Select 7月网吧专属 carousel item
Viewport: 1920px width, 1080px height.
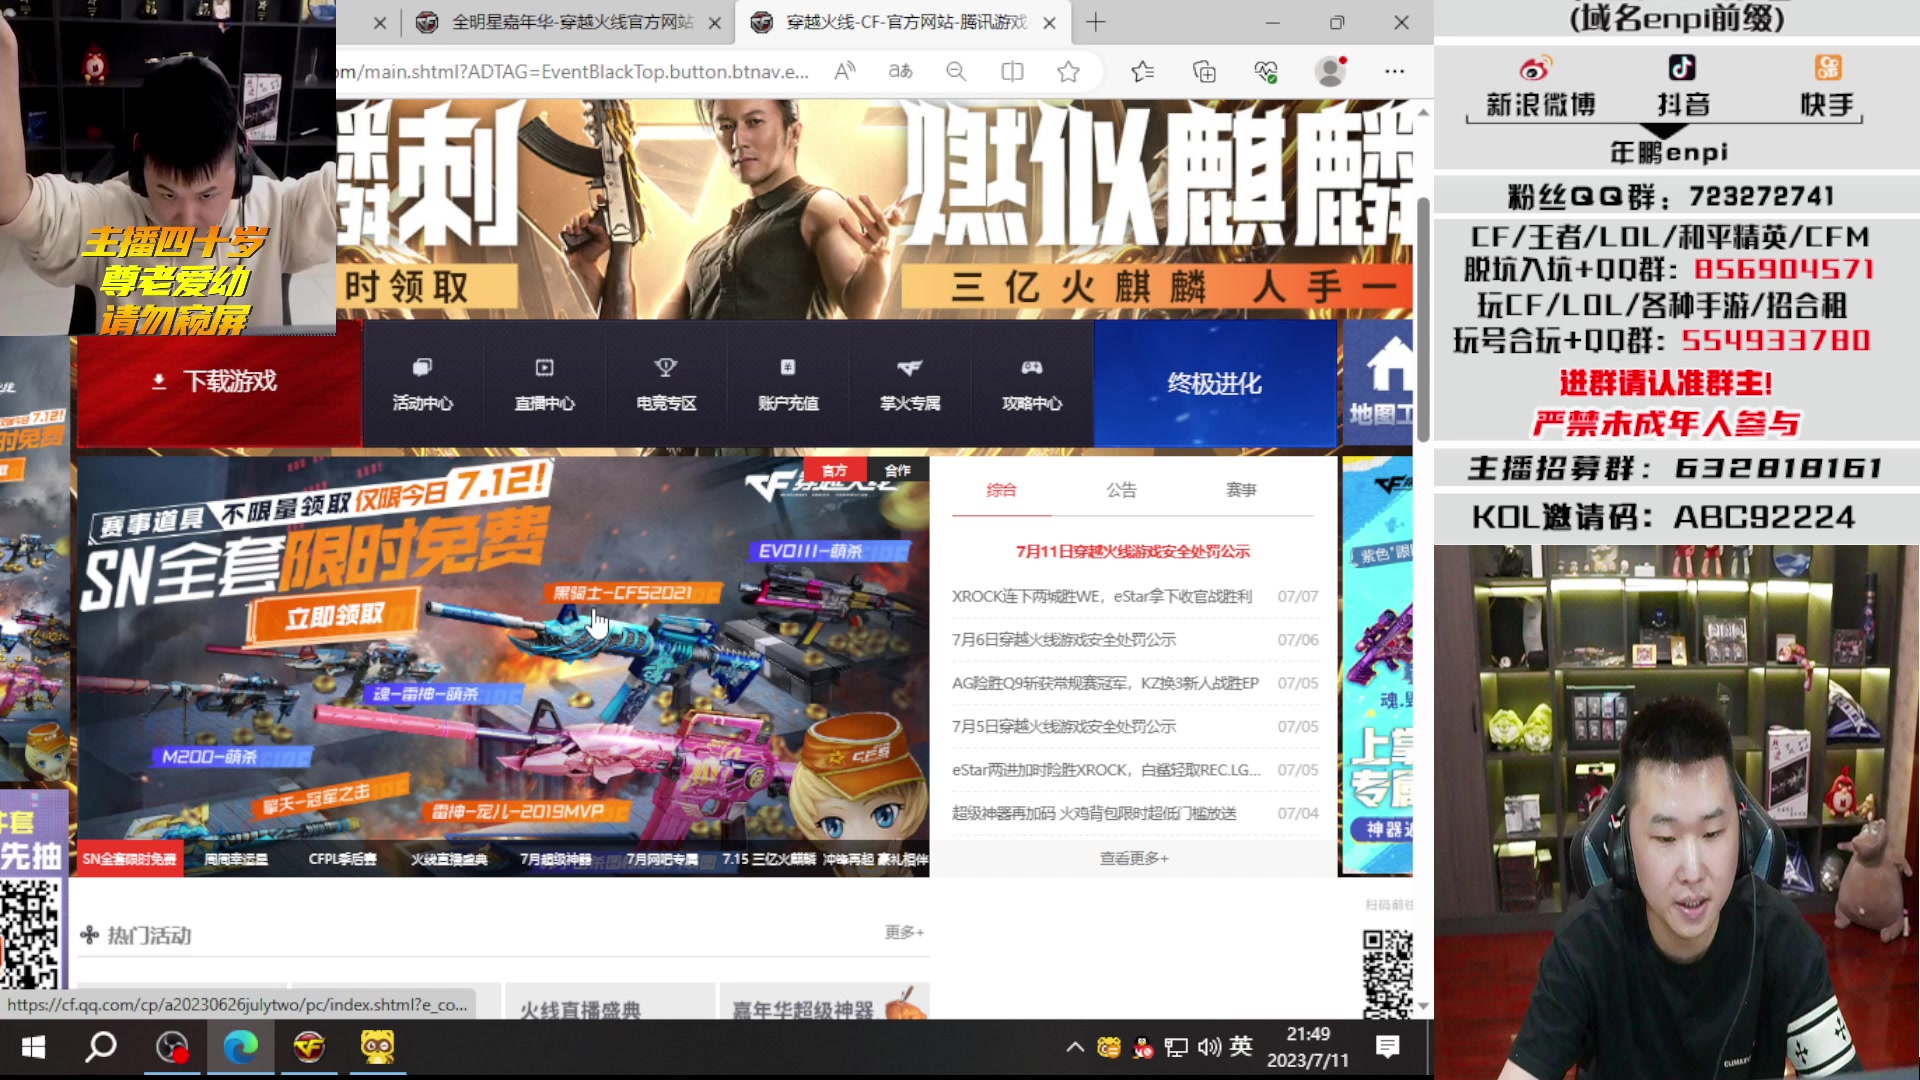662,859
